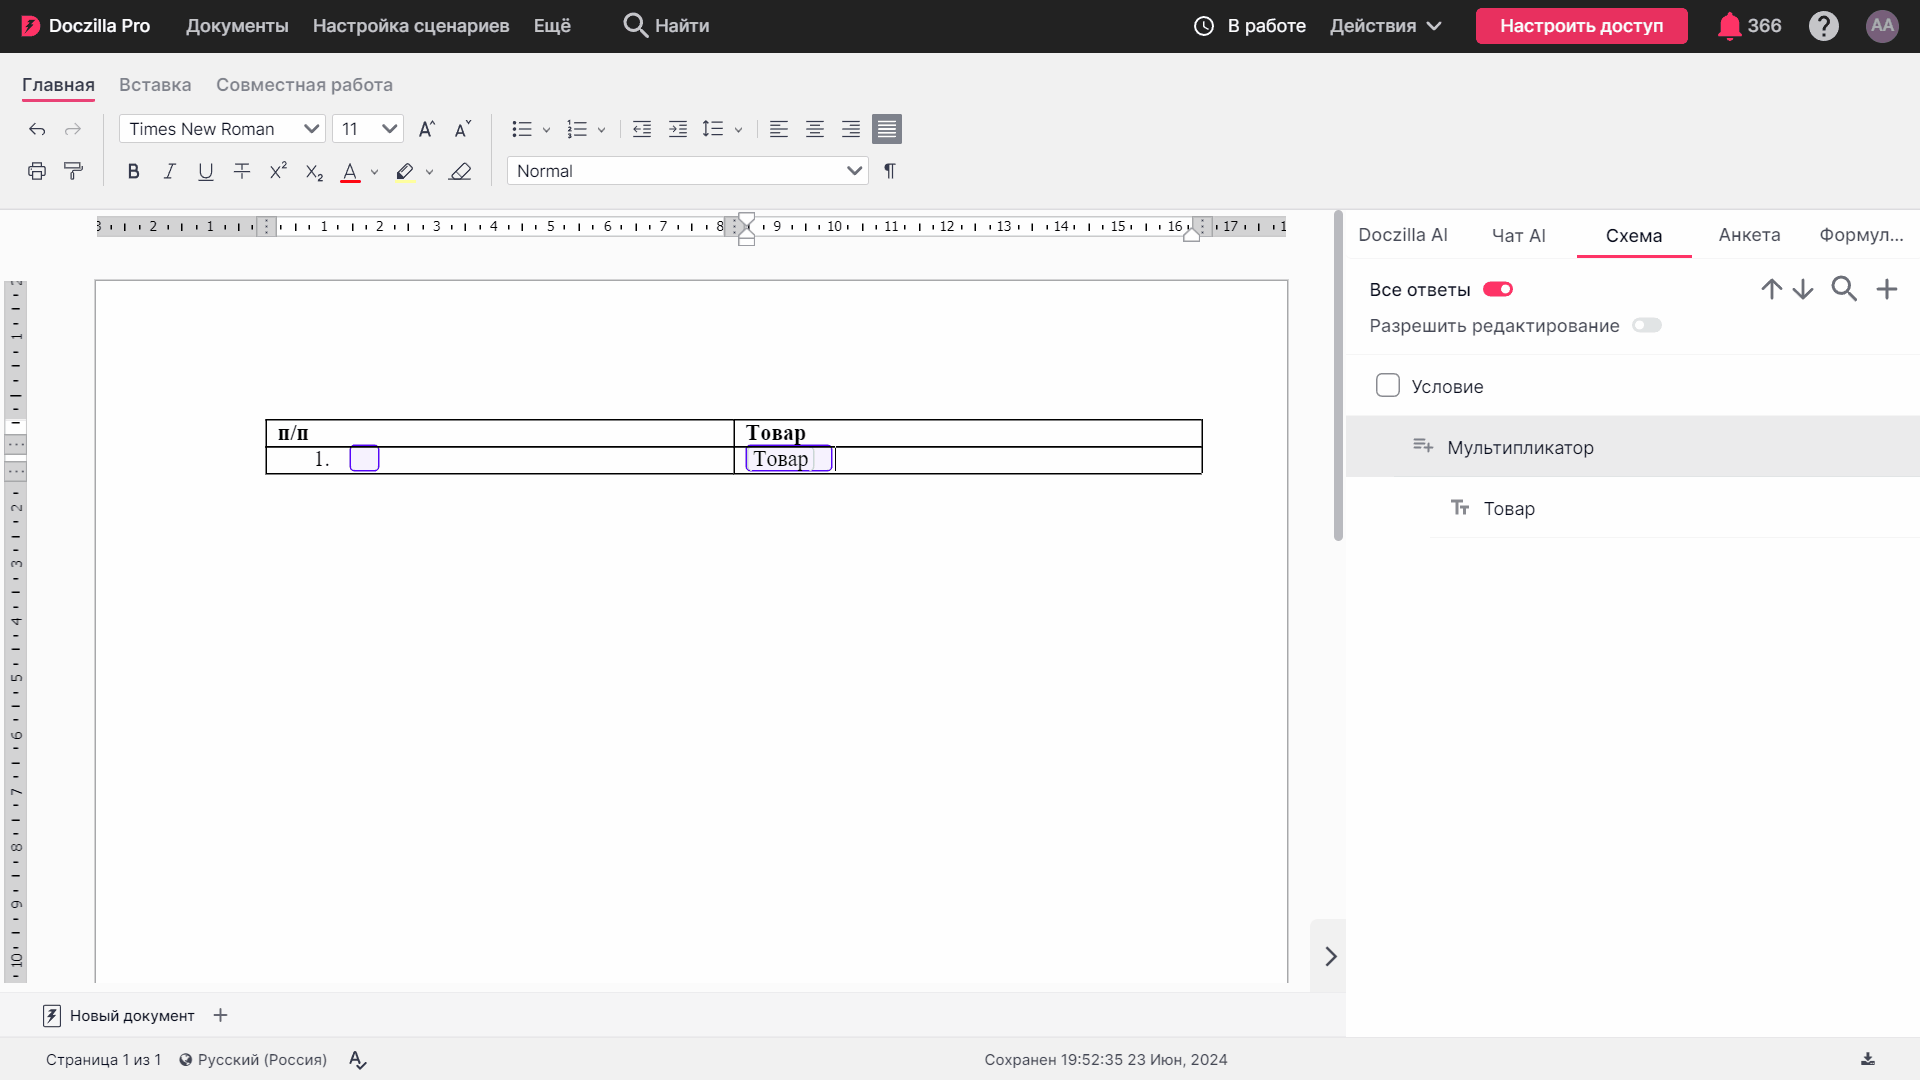Insert a bulleted list
This screenshot has height=1080, width=1920.
(522, 129)
